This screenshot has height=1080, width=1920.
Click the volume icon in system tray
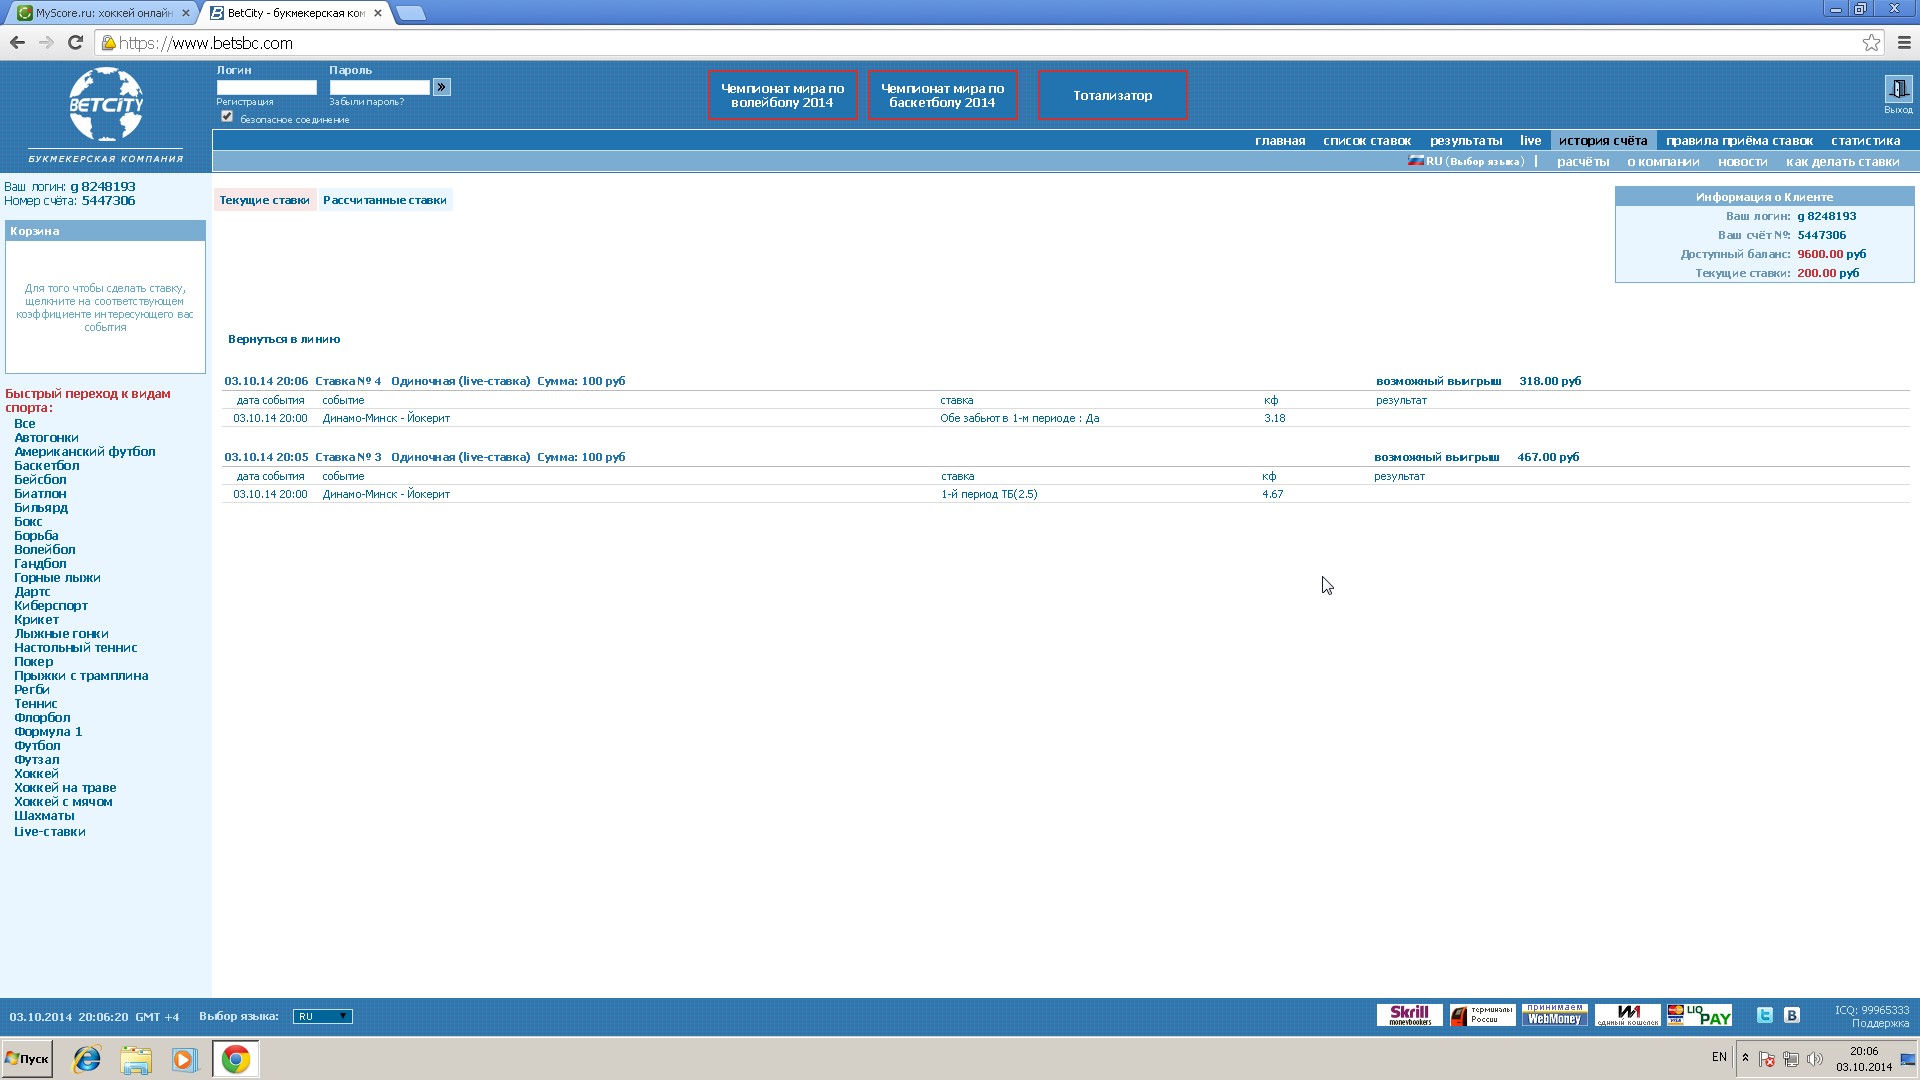[1815, 1059]
